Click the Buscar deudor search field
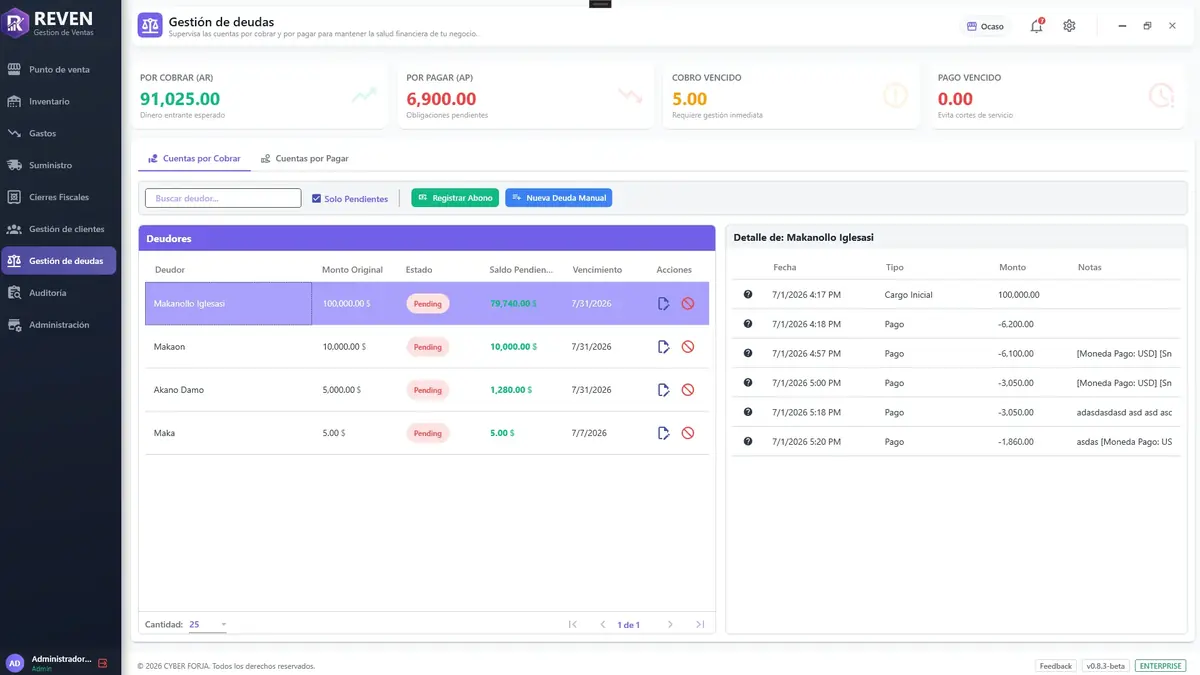This screenshot has height=675, width=1200. [x=223, y=198]
